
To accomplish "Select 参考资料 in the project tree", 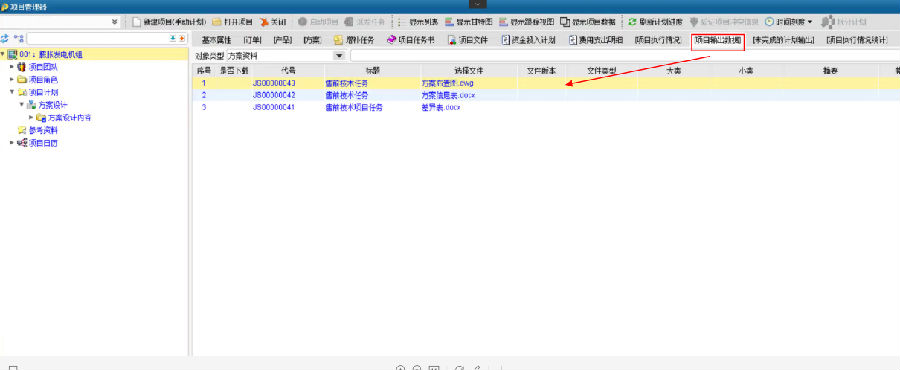I will 43,130.
